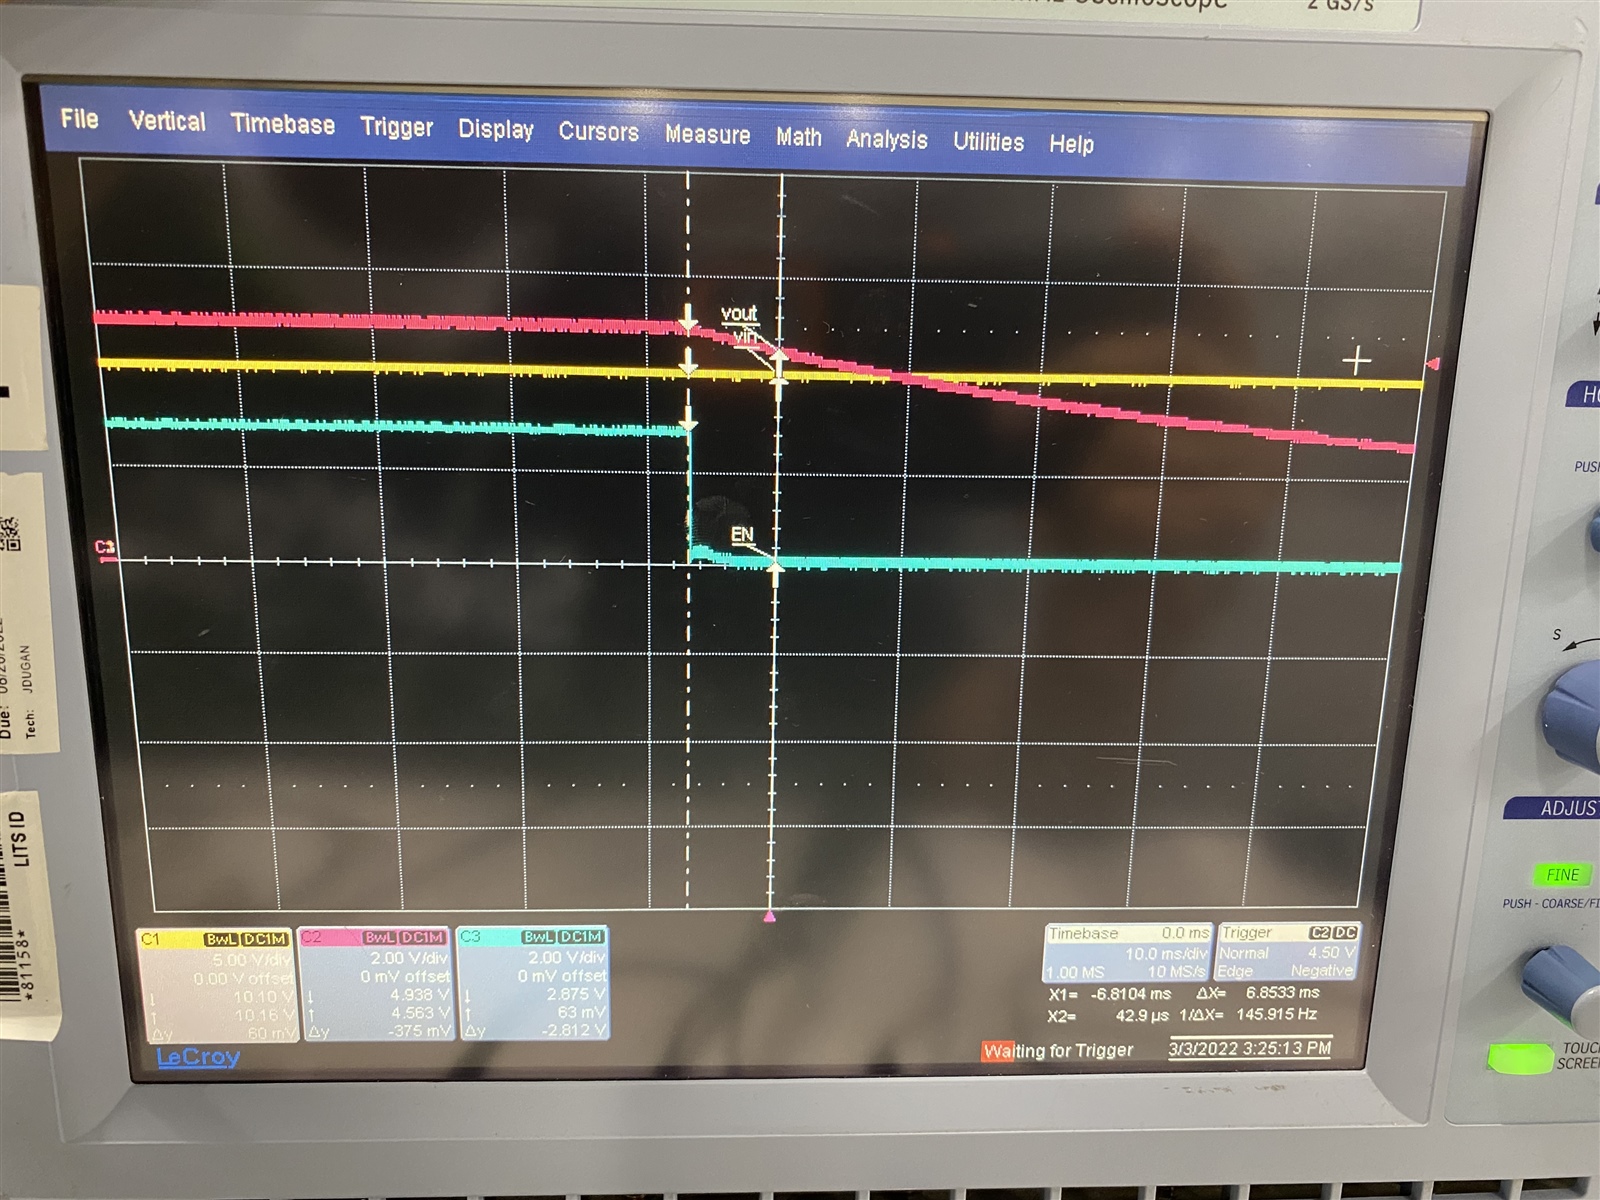This screenshot has height=1200, width=1600.
Task: Open the Trigger menu
Action: click(x=396, y=128)
